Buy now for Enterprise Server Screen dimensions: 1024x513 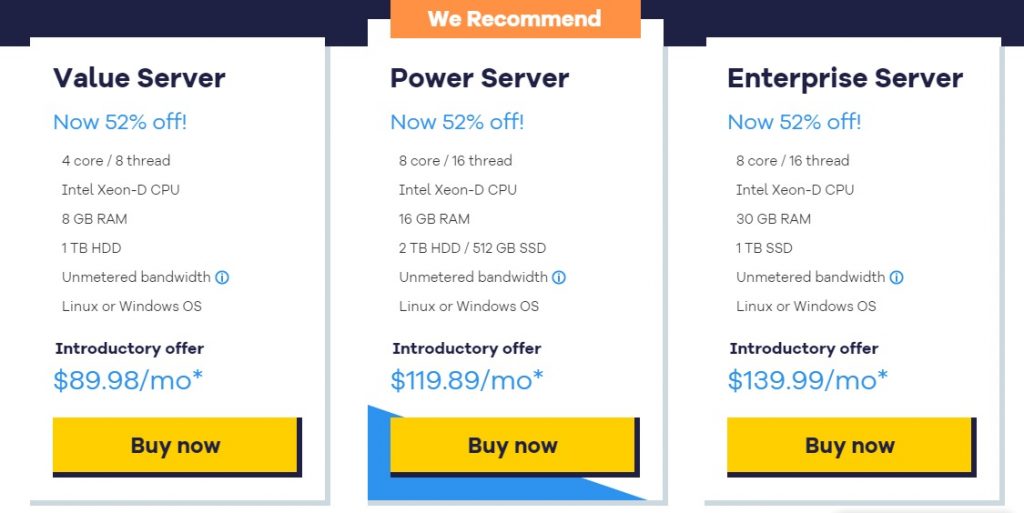[x=850, y=445]
